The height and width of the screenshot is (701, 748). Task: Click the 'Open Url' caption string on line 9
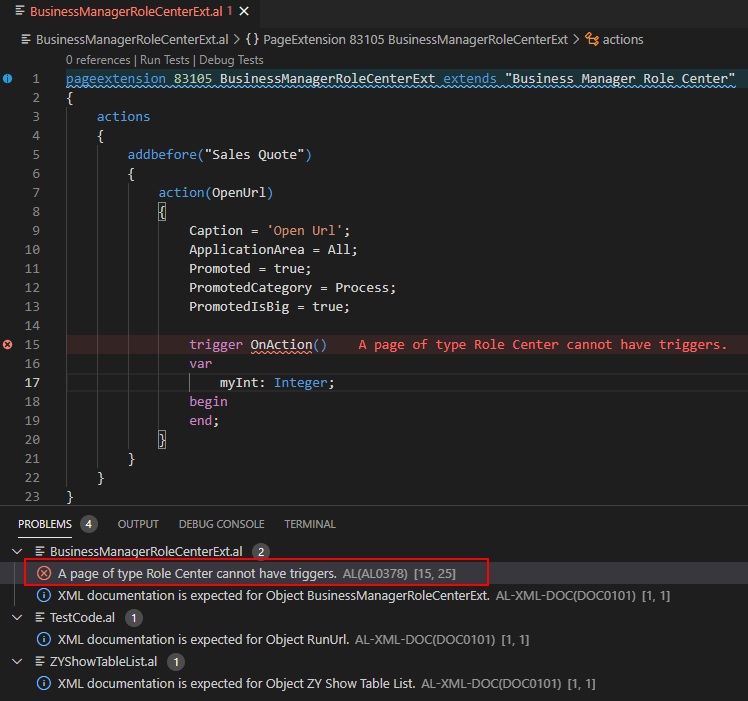click(305, 231)
